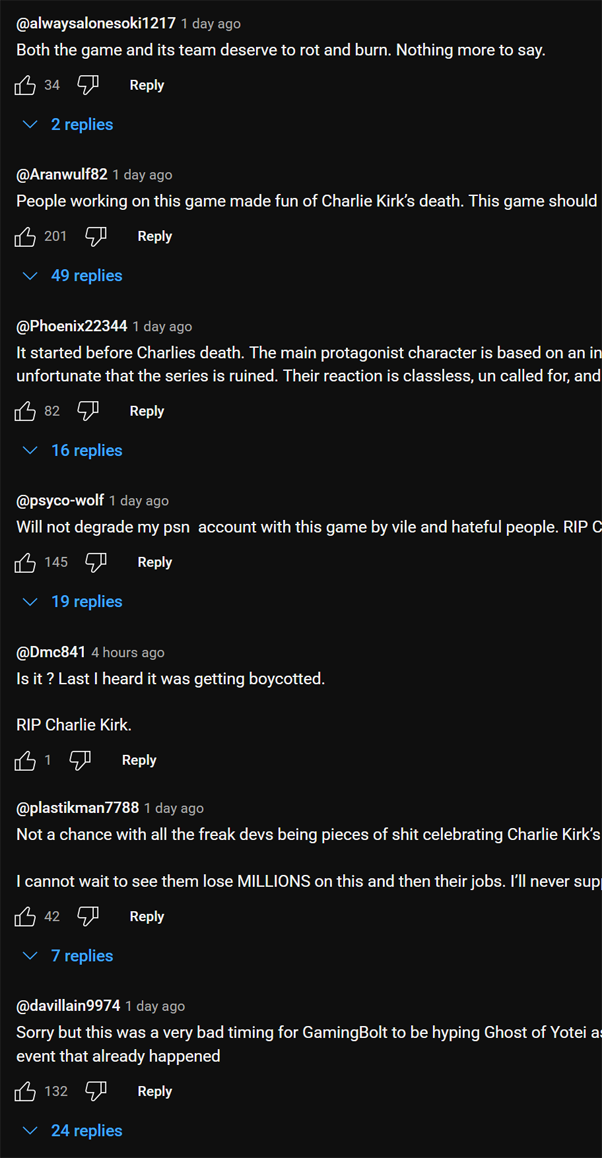Viewport: 602px width, 1158px height.
Task: Thumbs up @Dmc841's comment
Action: [25, 761]
